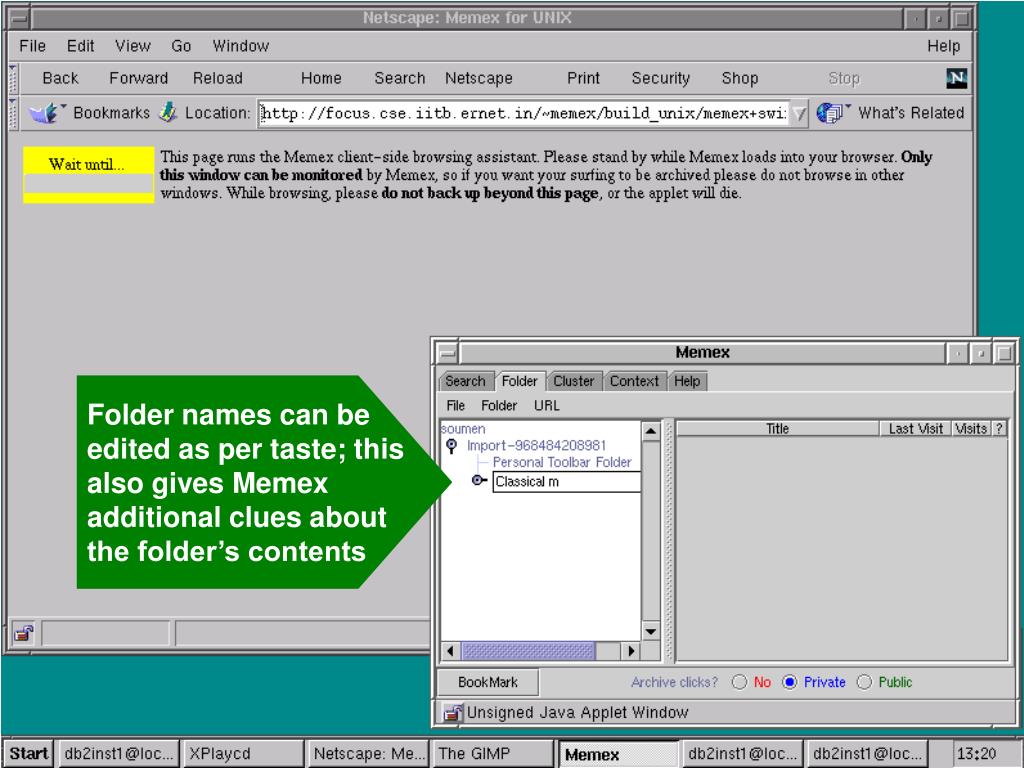Open the Help menu in Netscape
The width and height of the screenshot is (1024, 768).
944,46
